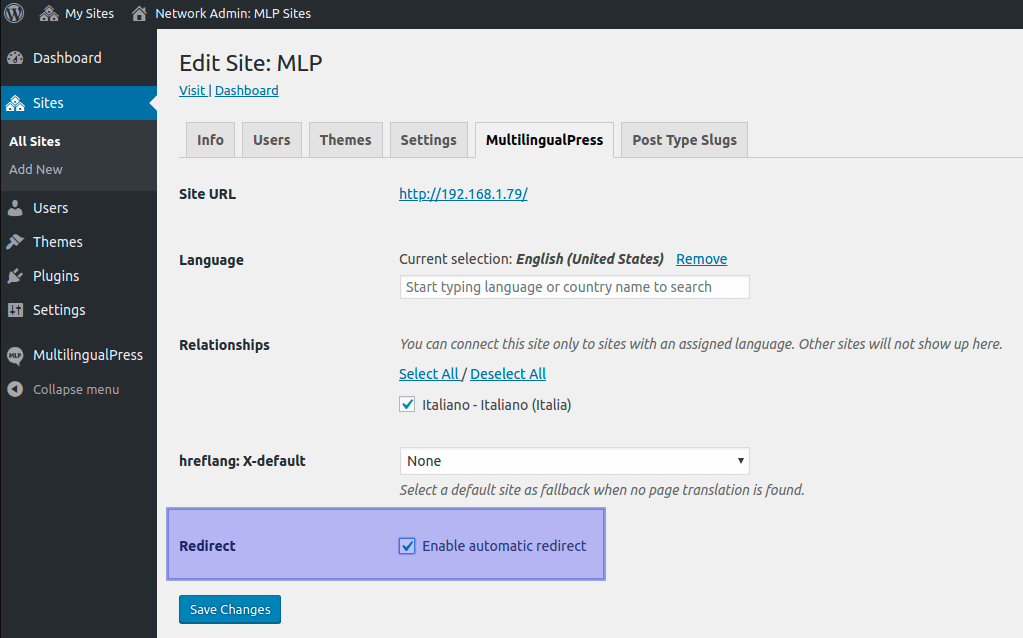Click the Network Admin home icon
1023x638 pixels.
click(139, 13)
